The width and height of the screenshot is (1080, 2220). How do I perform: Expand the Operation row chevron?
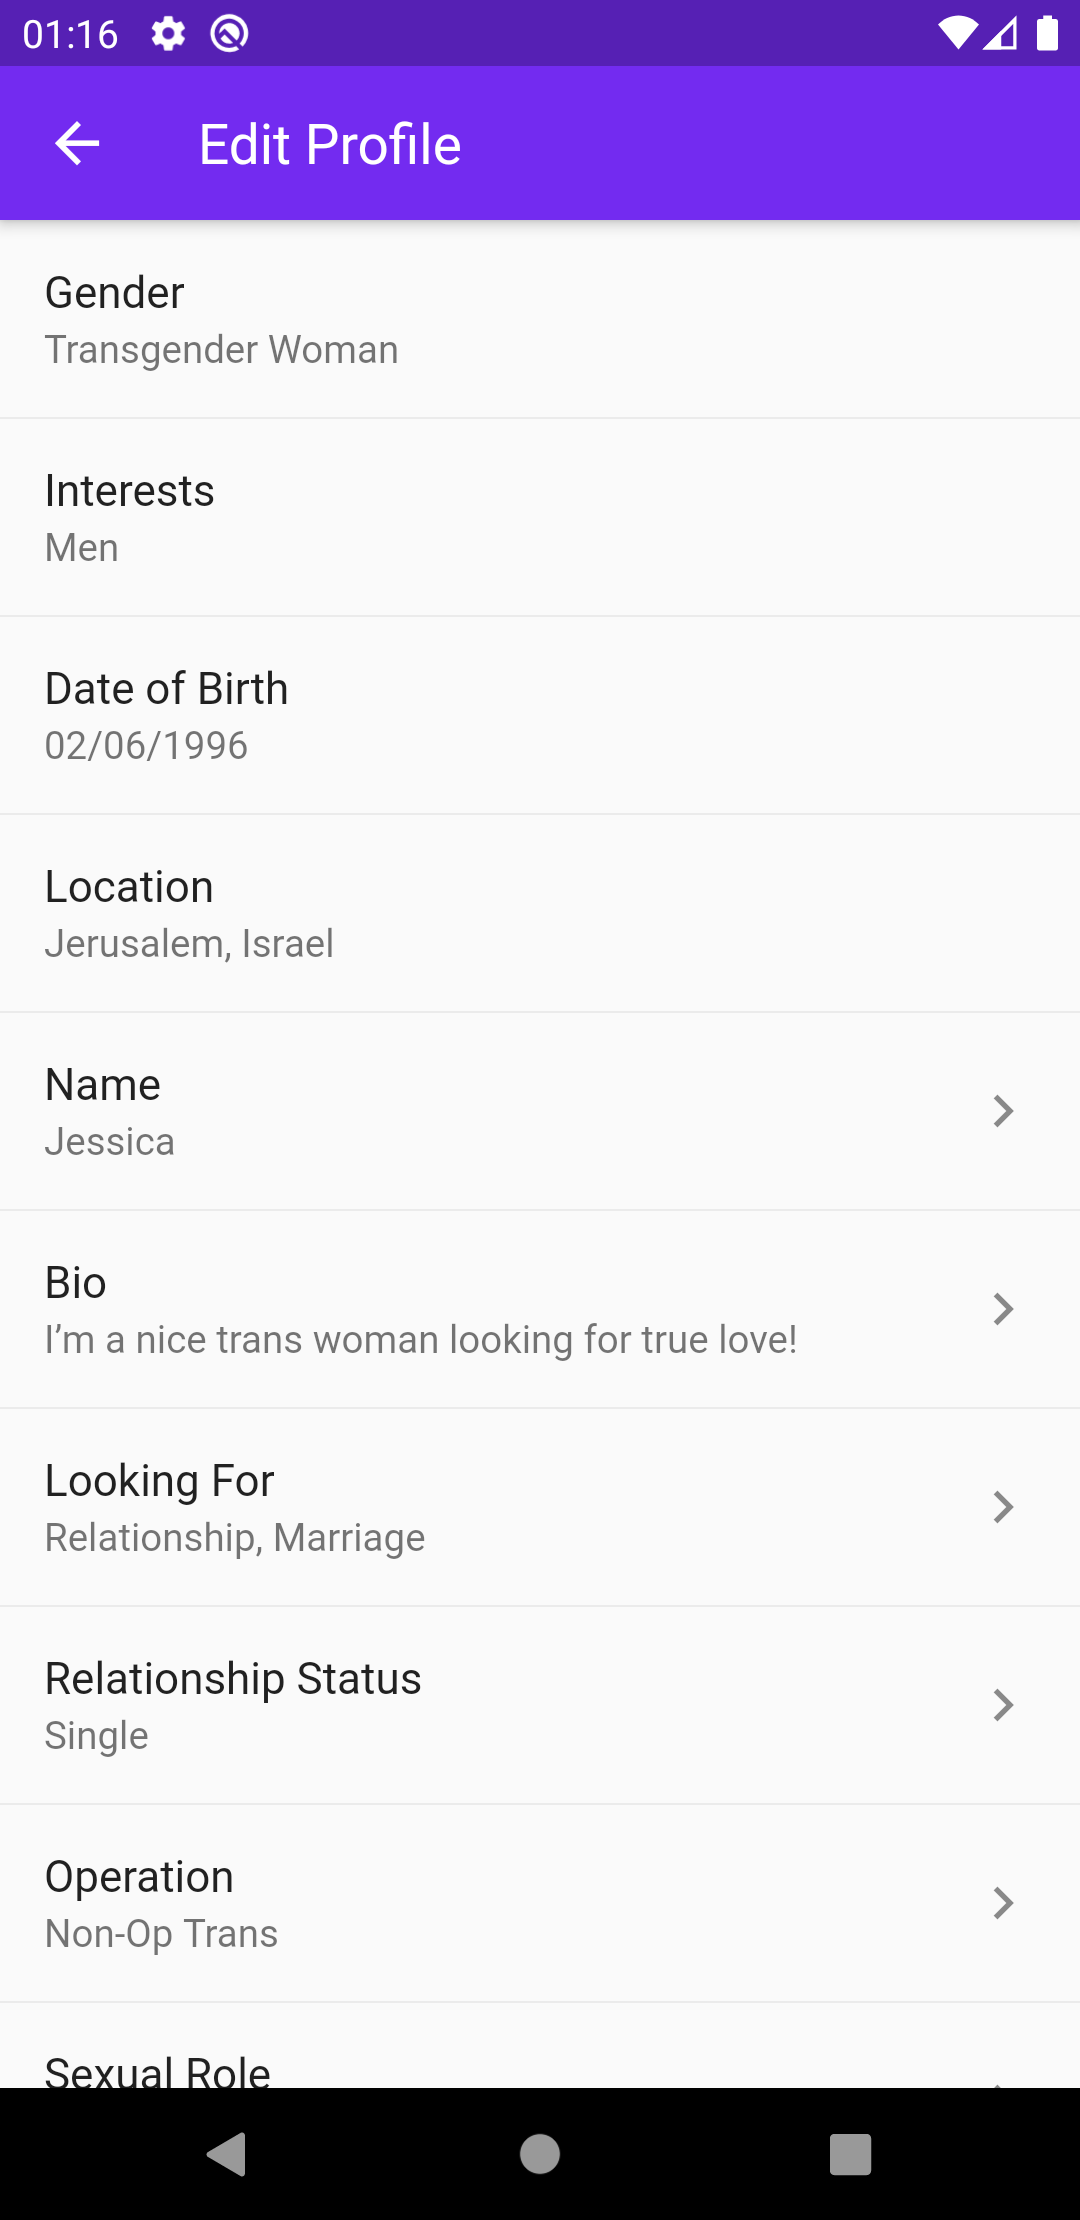tap(1003, 1903)
